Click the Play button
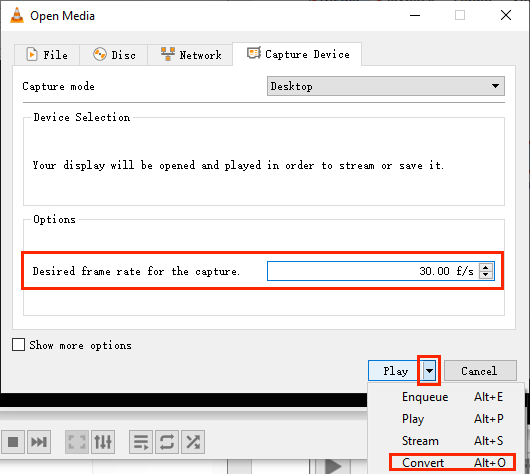The width and height of the screenshot is (530, 474). click(395, 371)
